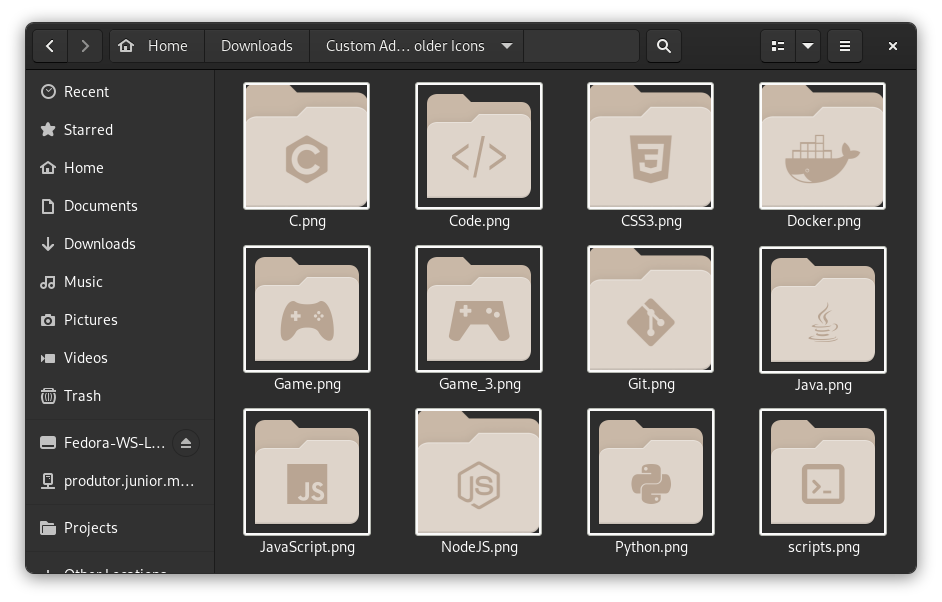Select the Python.png thumbnail
This screenshot has width=942, height=602.
pos(651,472)
